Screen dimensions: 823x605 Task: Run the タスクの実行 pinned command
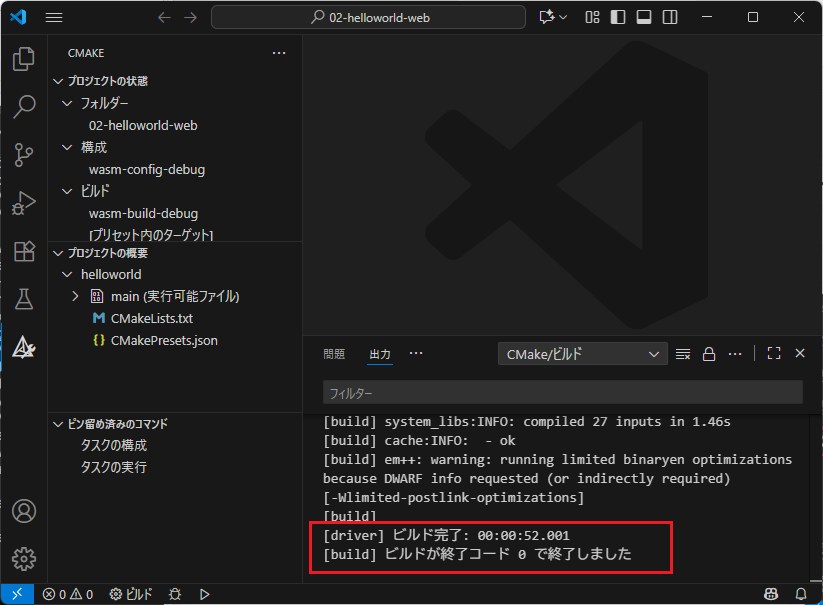click(114, 468)
